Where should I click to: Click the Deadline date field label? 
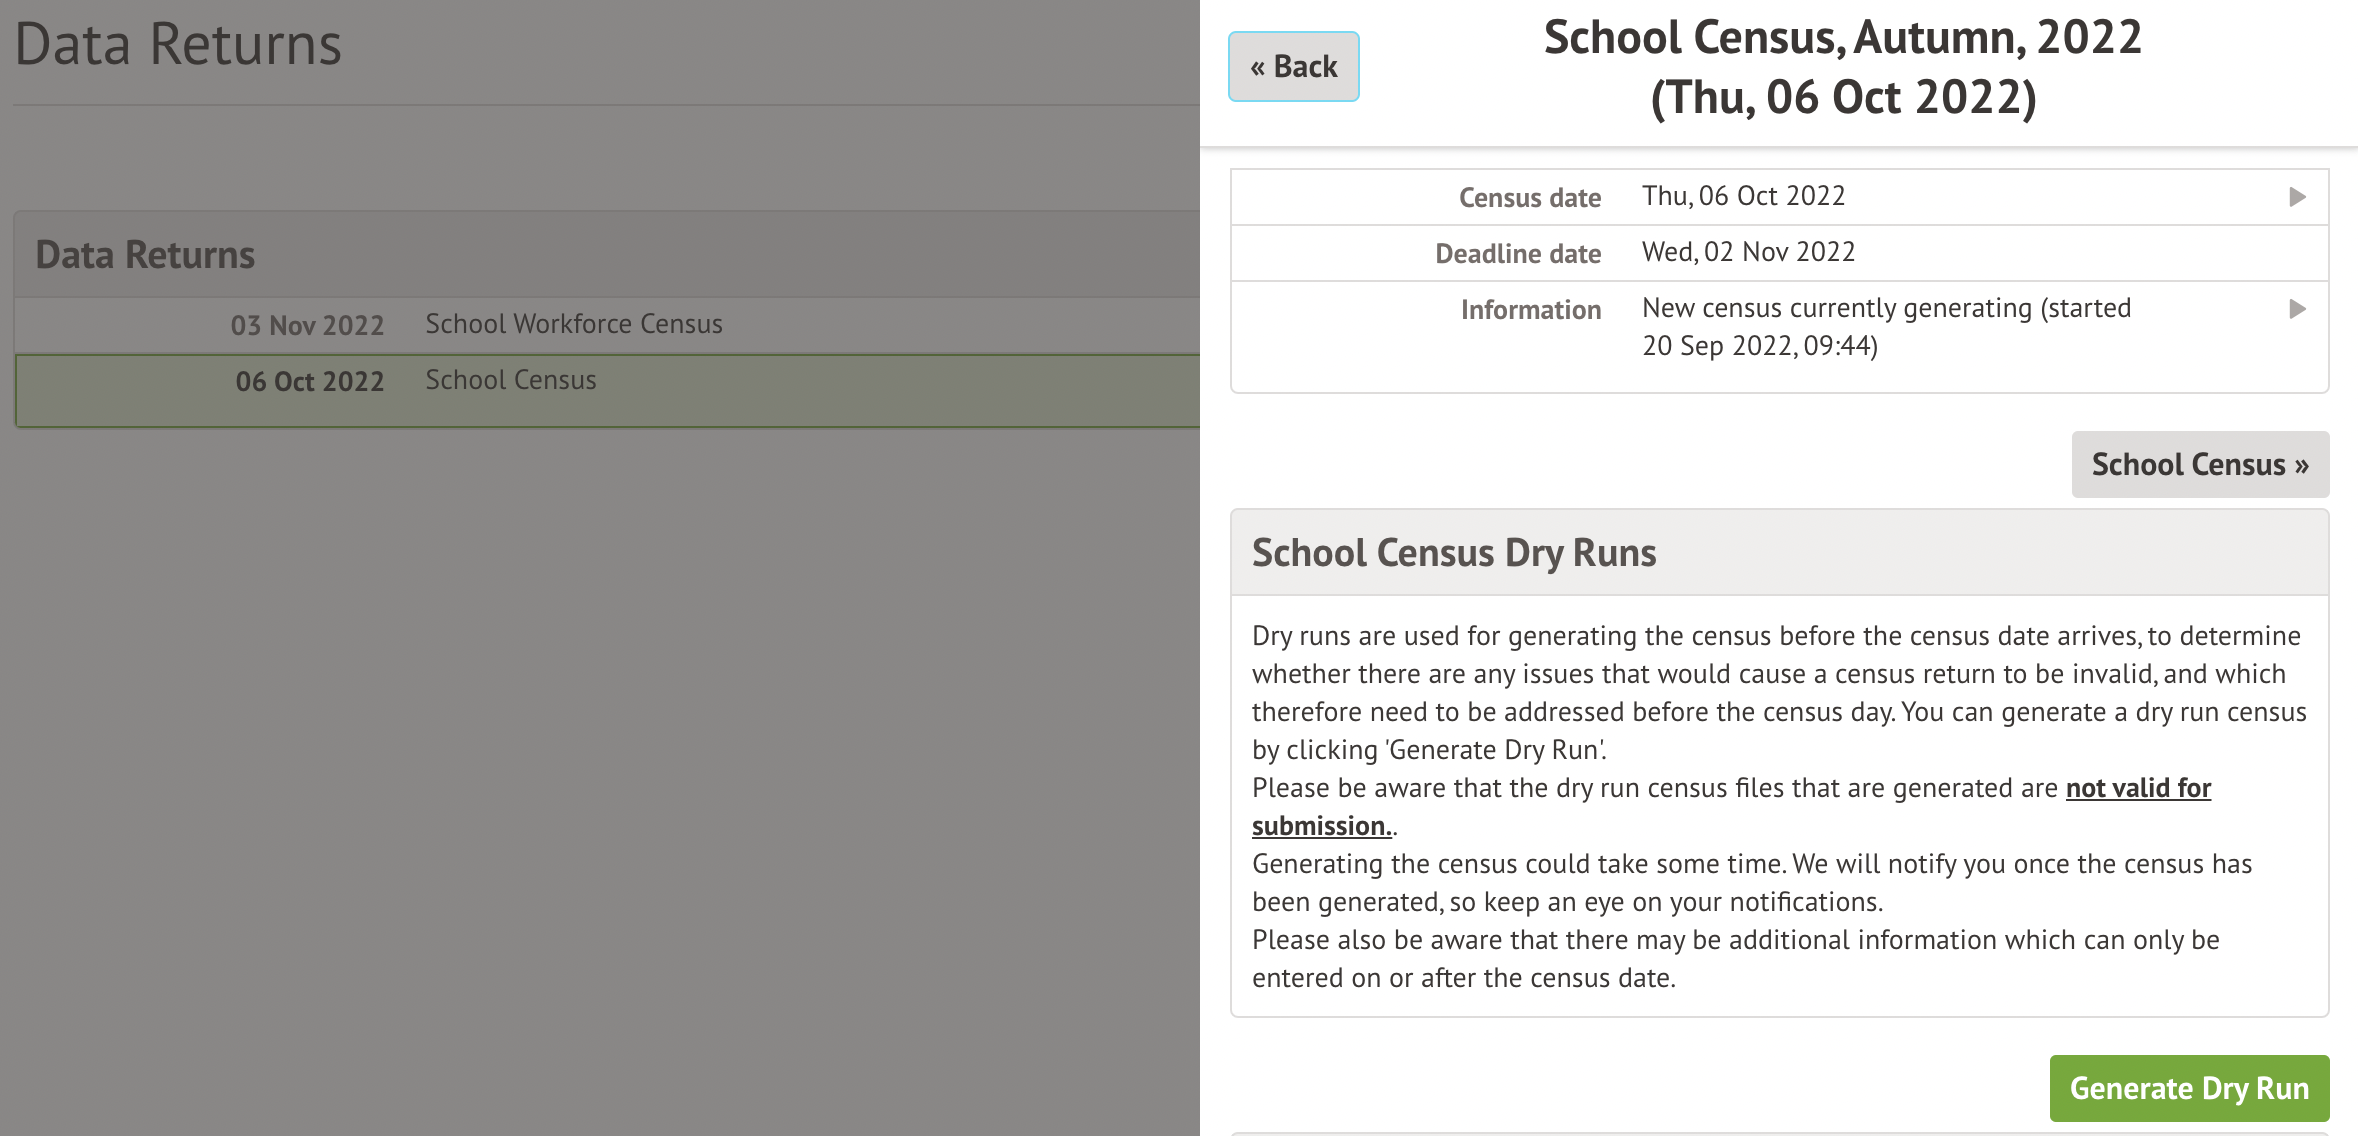pos(1517,254)
